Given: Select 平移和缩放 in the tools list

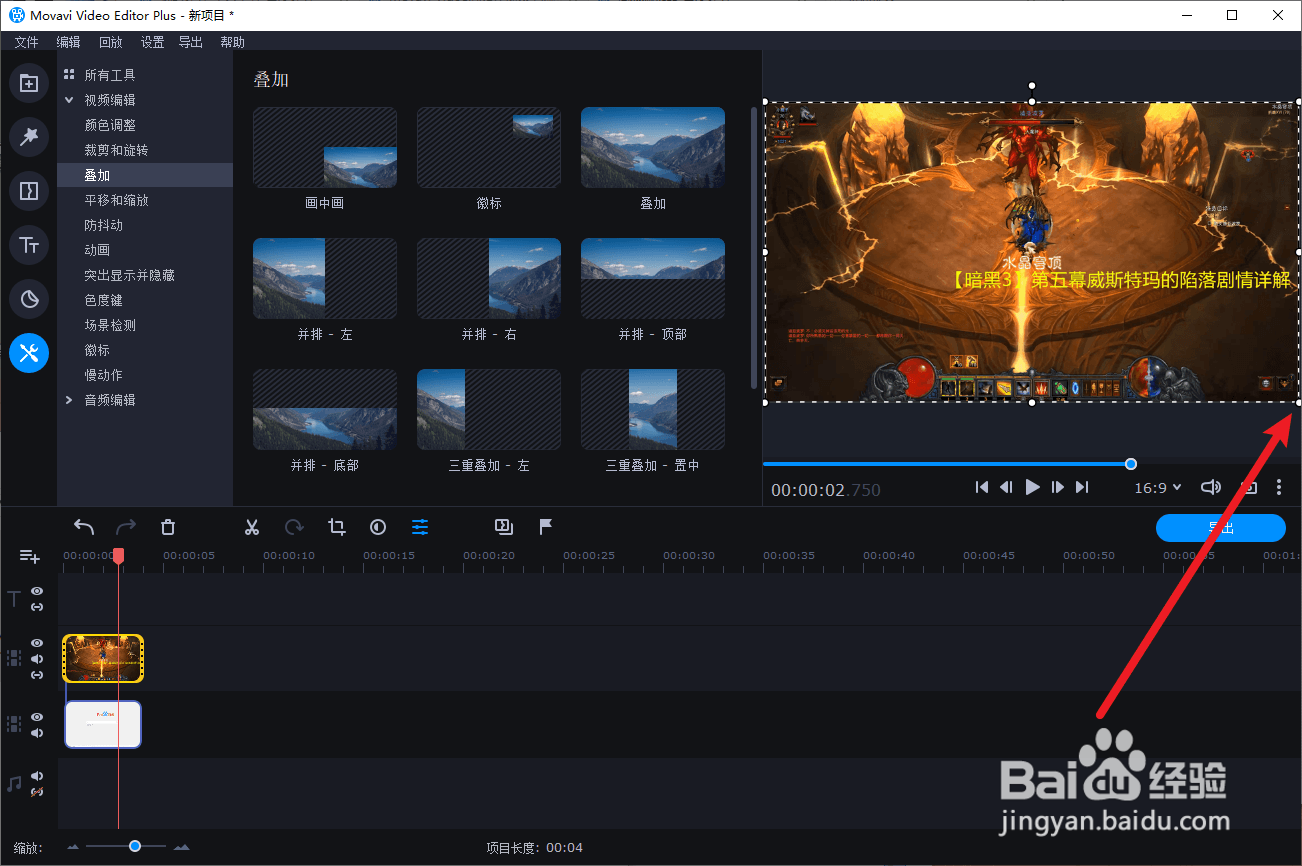Looking at the screenshot, I should [x=116, y=200].
